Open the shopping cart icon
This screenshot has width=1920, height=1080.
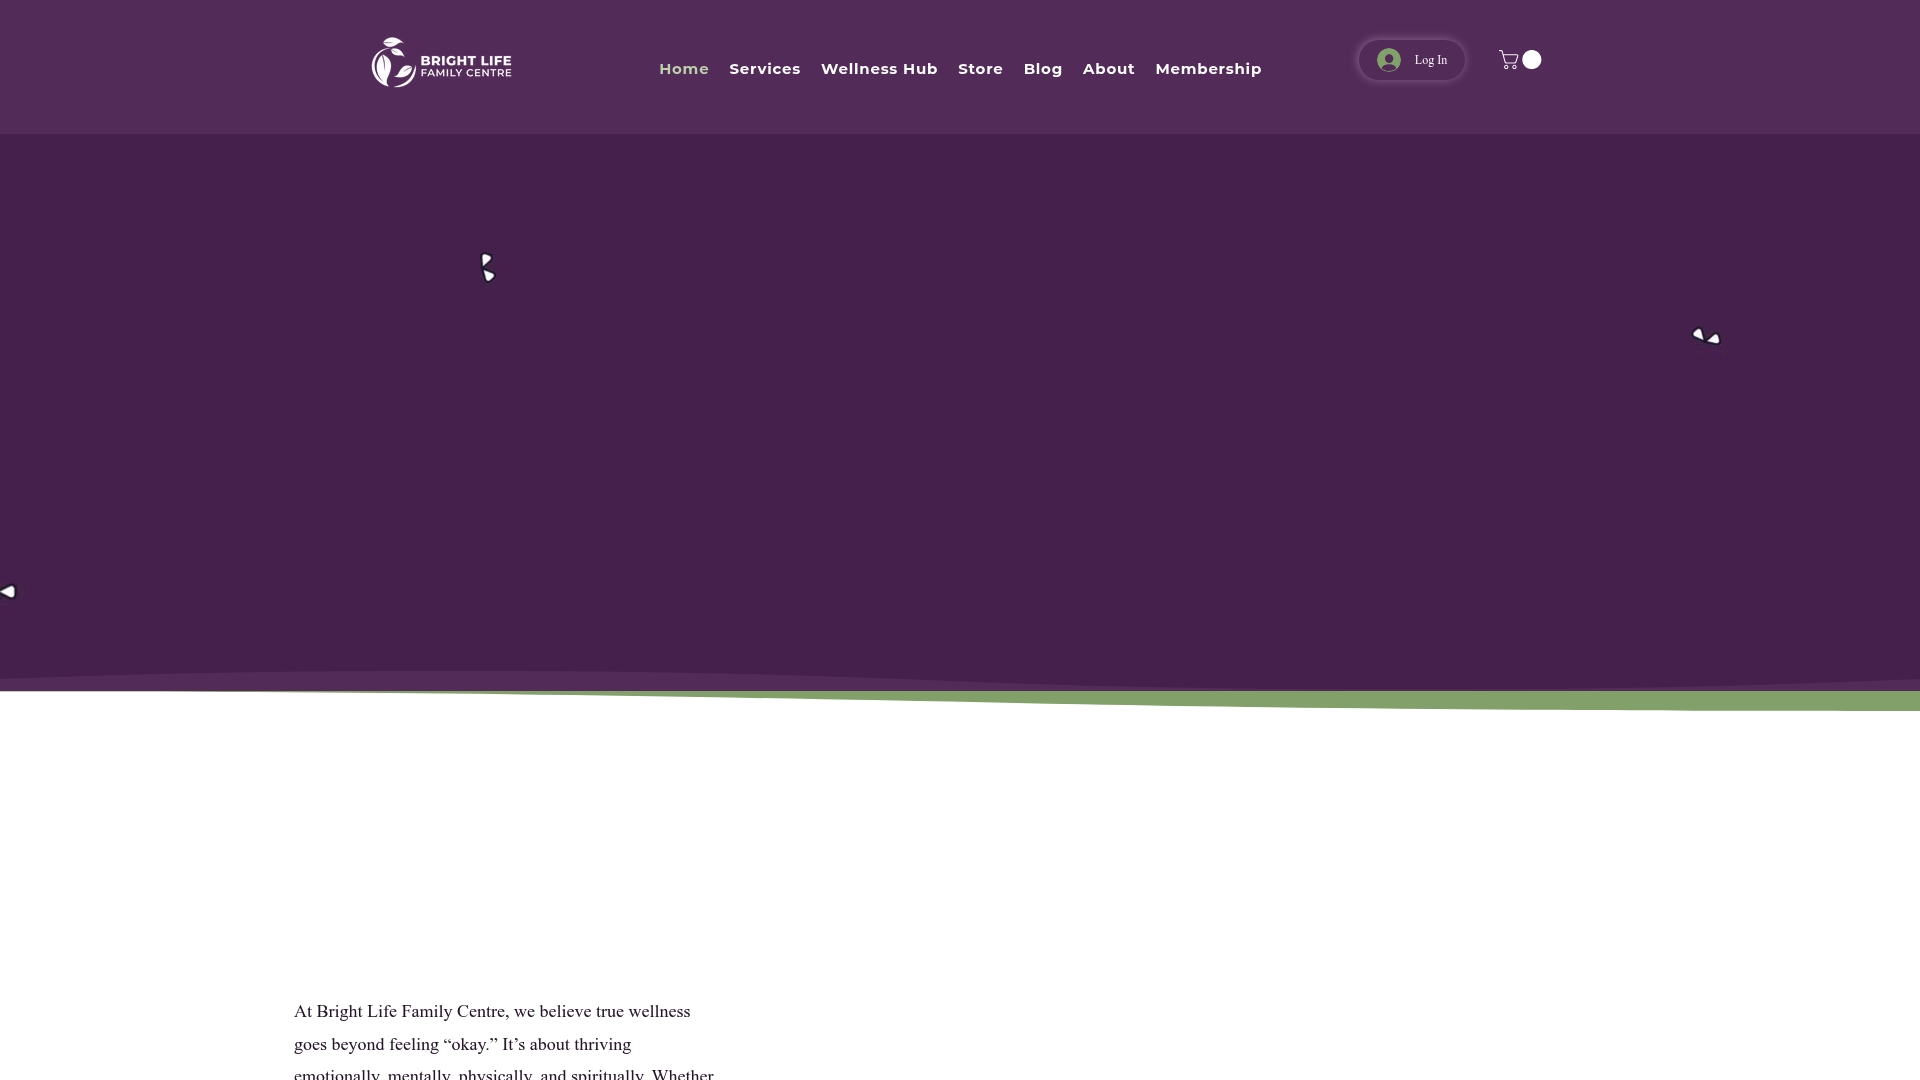coord(1508,60)
